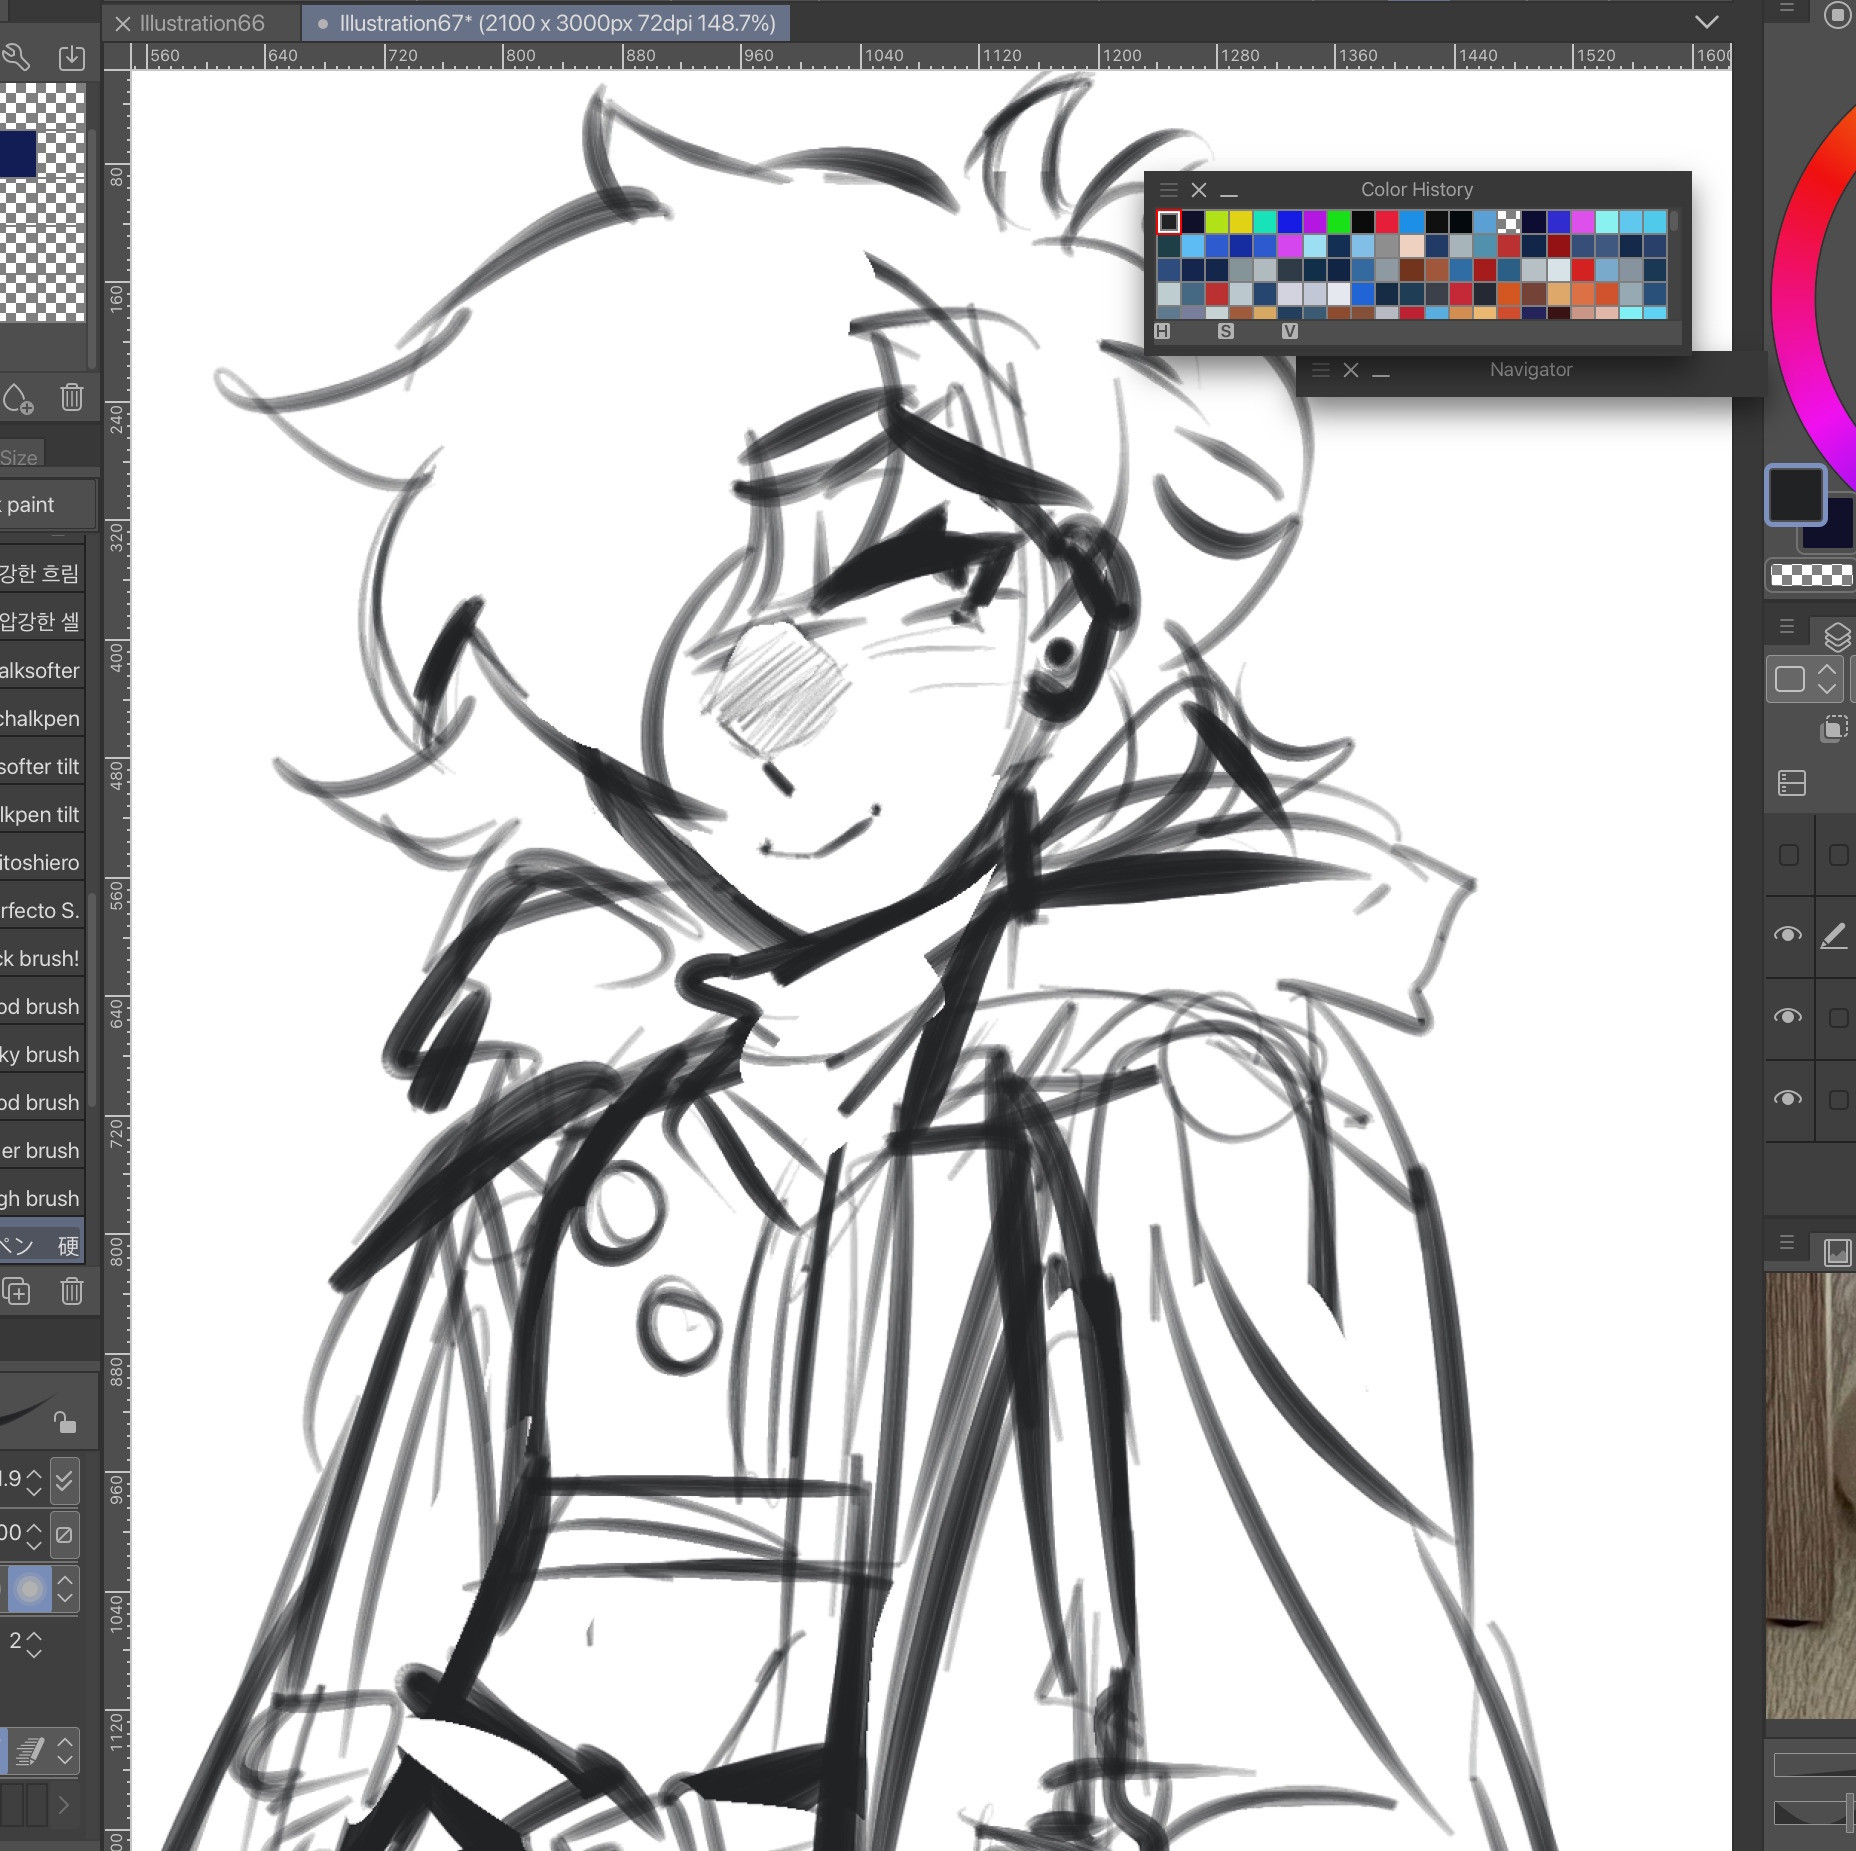Toggle the brush stroke preview lock icon
Image resolution: width=1856 pixels, height=1851 pixels.
pyautogui.click(x=65, y=1422)
